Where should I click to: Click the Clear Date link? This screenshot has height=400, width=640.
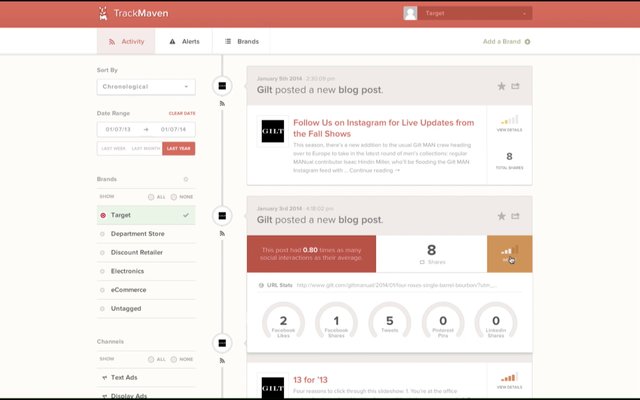[x=182, y=113]
